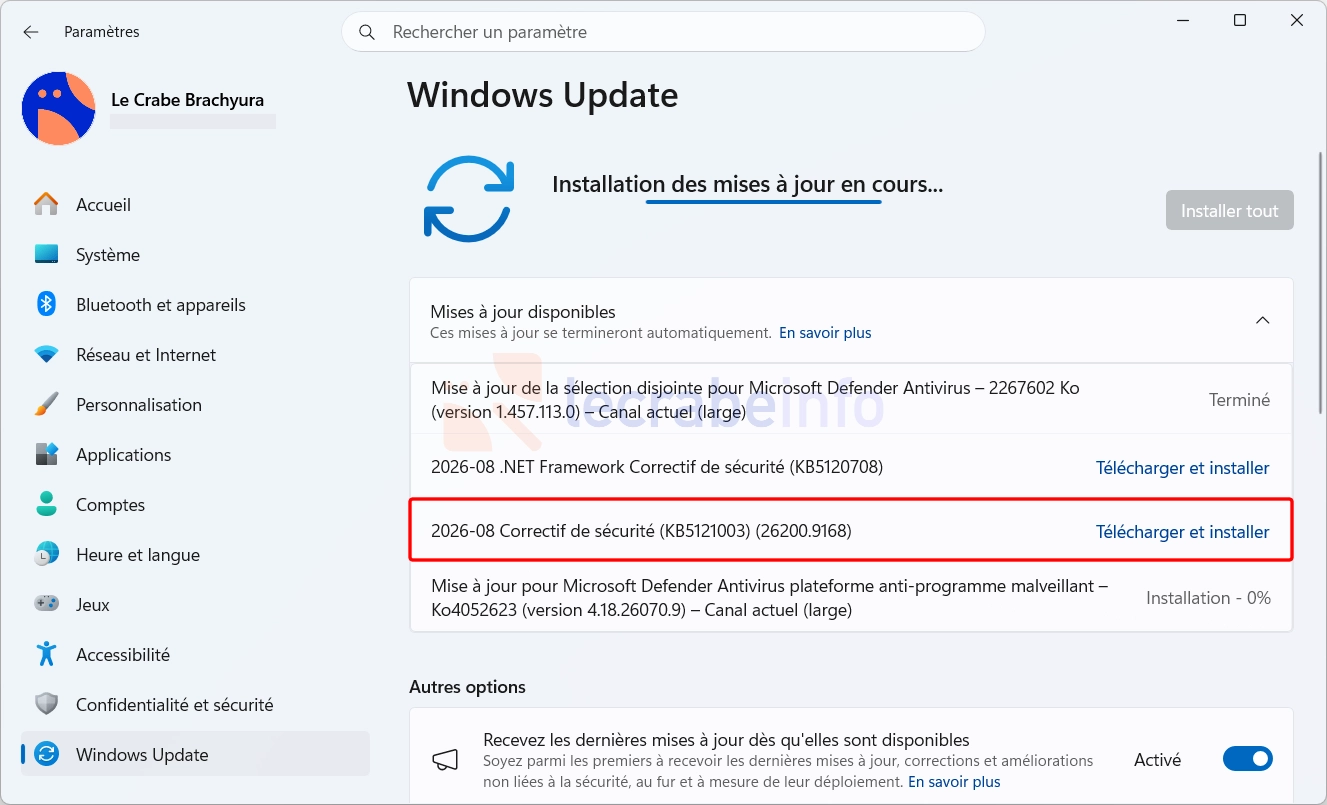Click the 'Mises à jour disponibles' heading
This screenshot has width=1327, height=805.
pyautogui.click(x=523, y=312)
